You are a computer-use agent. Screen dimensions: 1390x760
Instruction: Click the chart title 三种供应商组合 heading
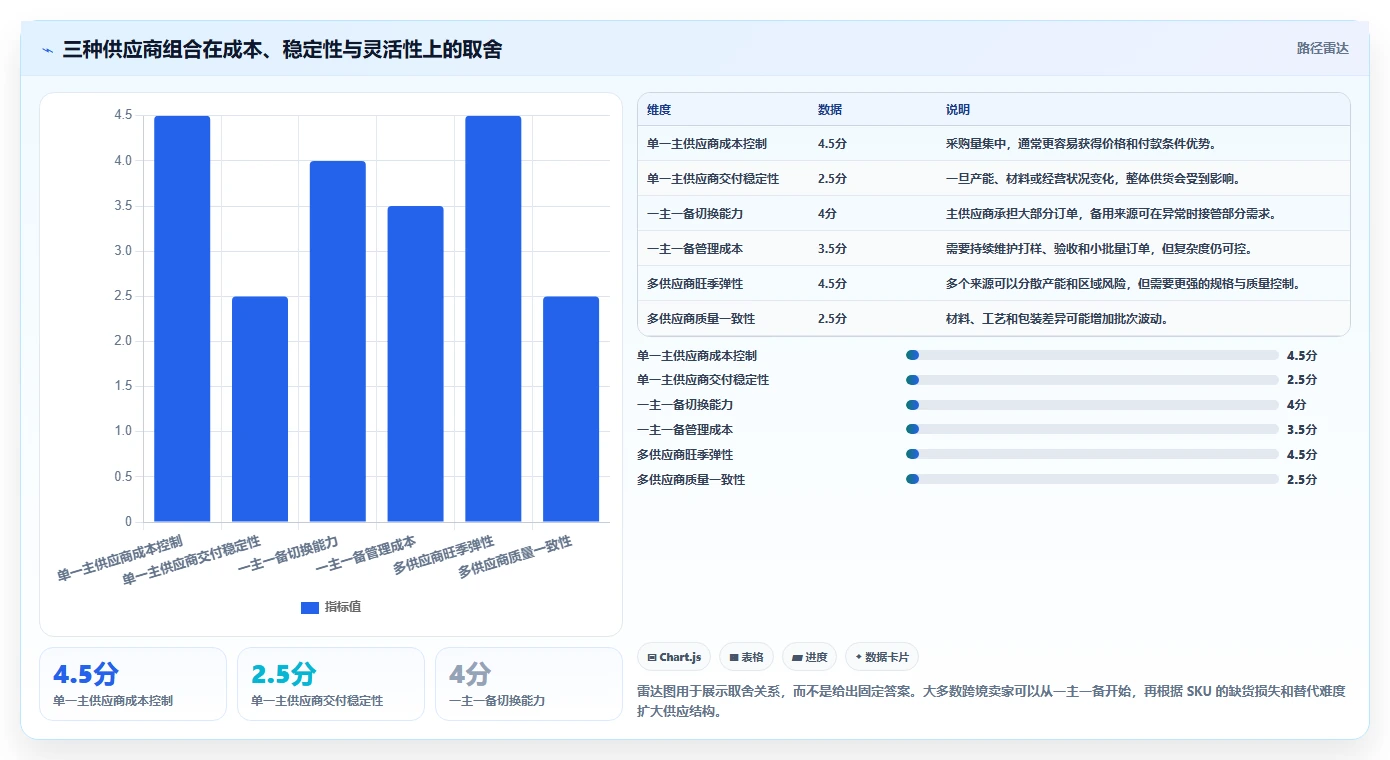pyautogui.click(x=282, y=49)
